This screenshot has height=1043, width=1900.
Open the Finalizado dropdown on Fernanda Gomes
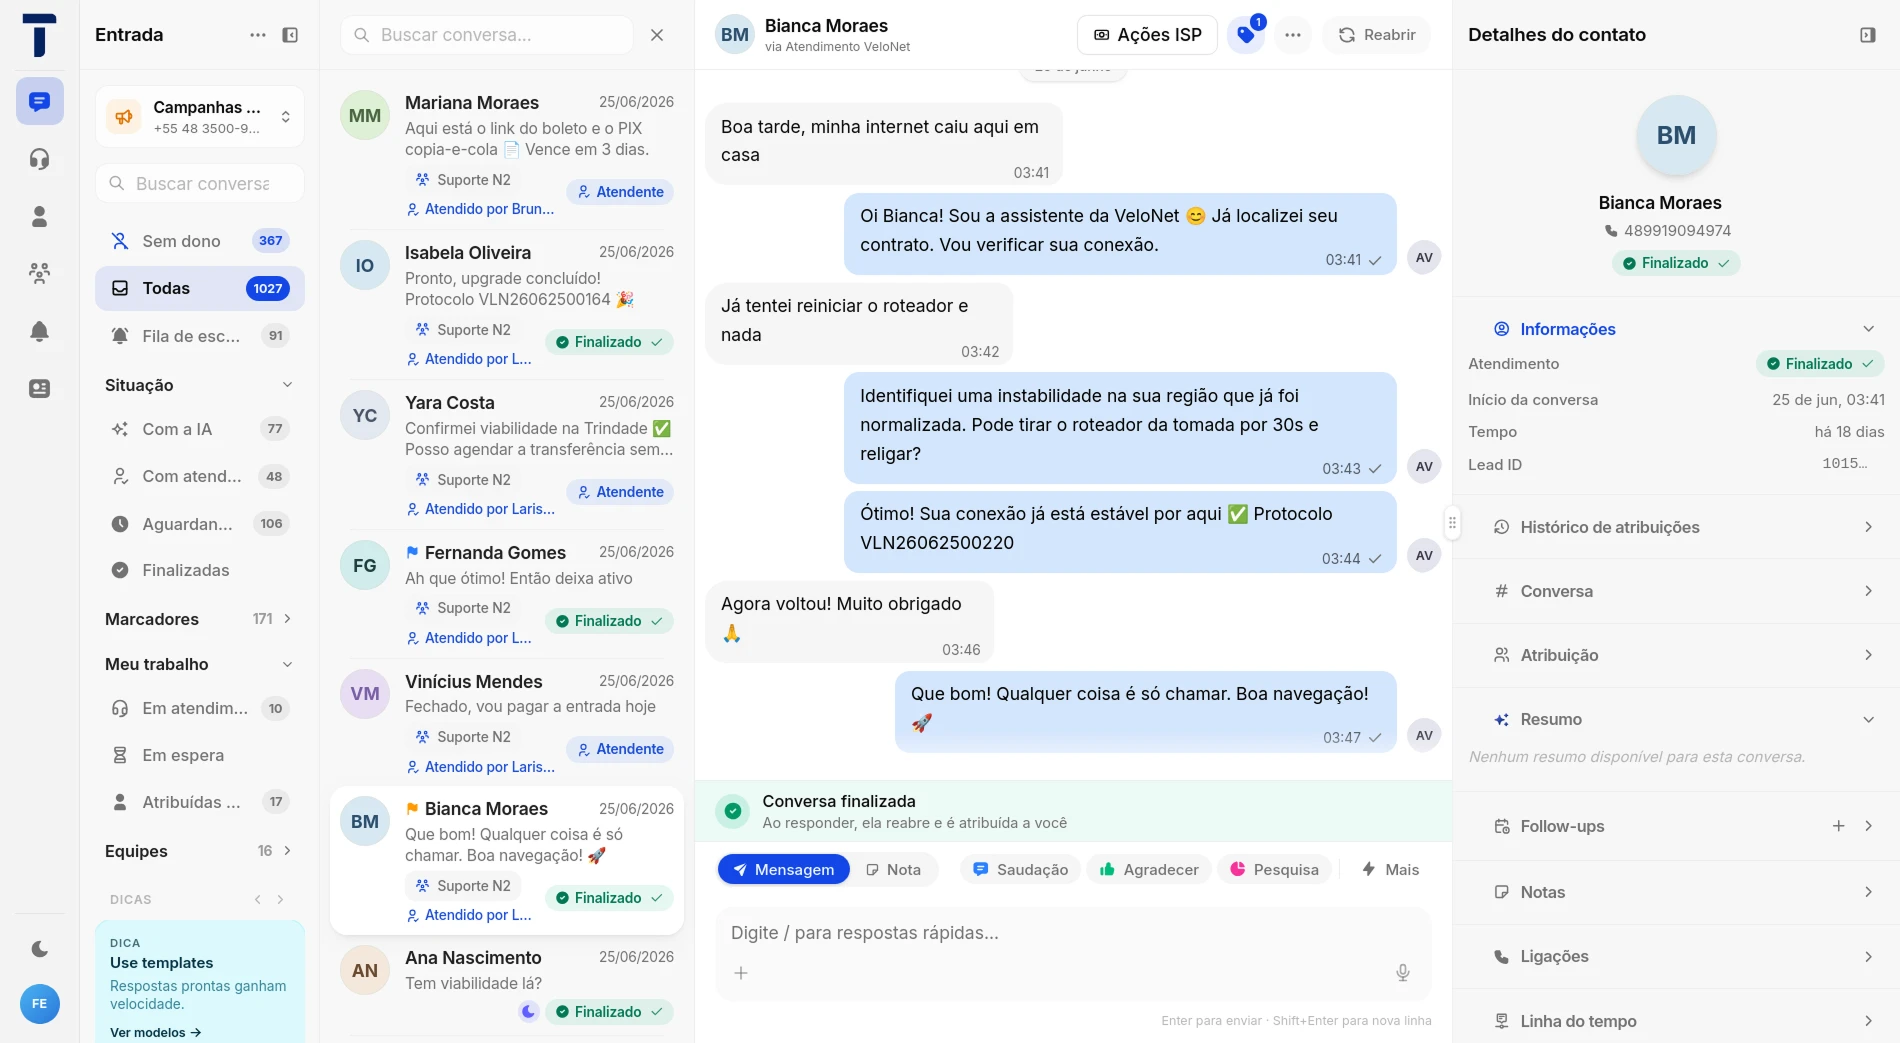609,621
